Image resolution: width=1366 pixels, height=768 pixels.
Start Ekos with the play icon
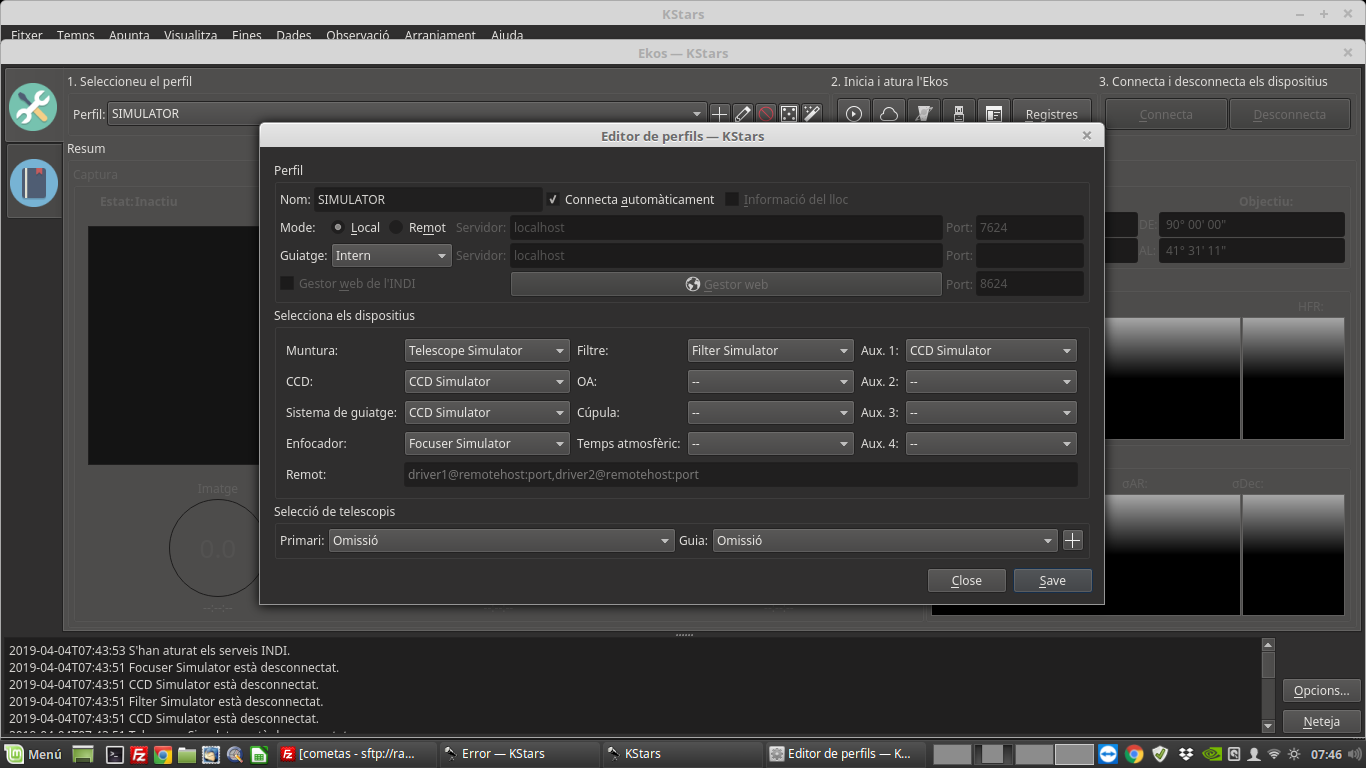(x=854, y=114)
